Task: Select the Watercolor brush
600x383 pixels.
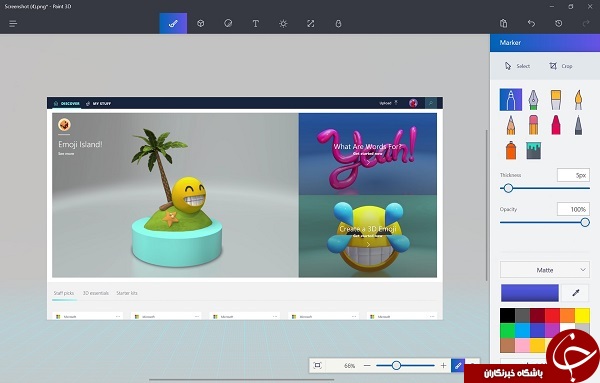Action: click(x=578, y=99)
